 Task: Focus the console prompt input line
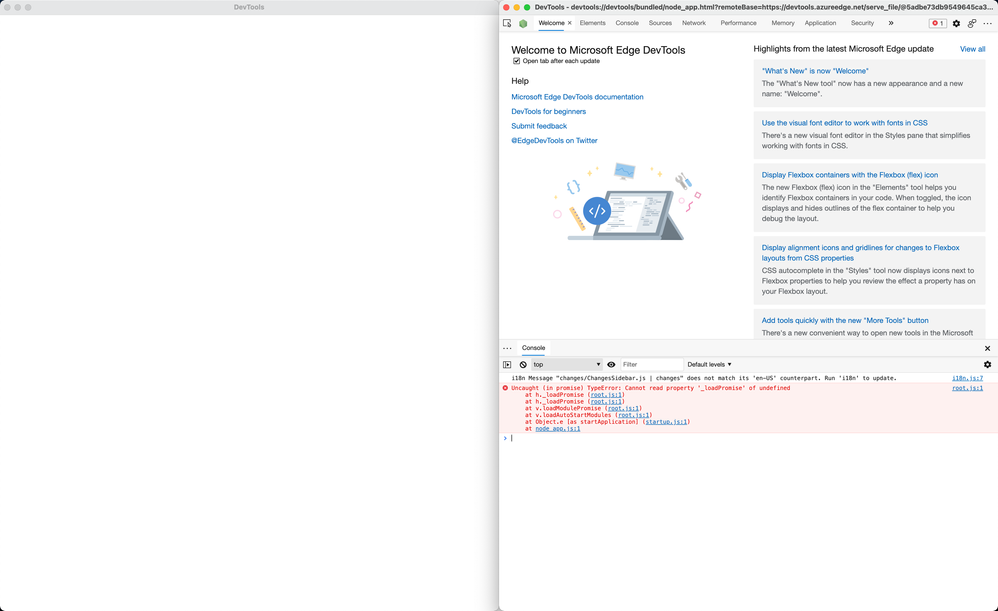[x=751, y=439]
